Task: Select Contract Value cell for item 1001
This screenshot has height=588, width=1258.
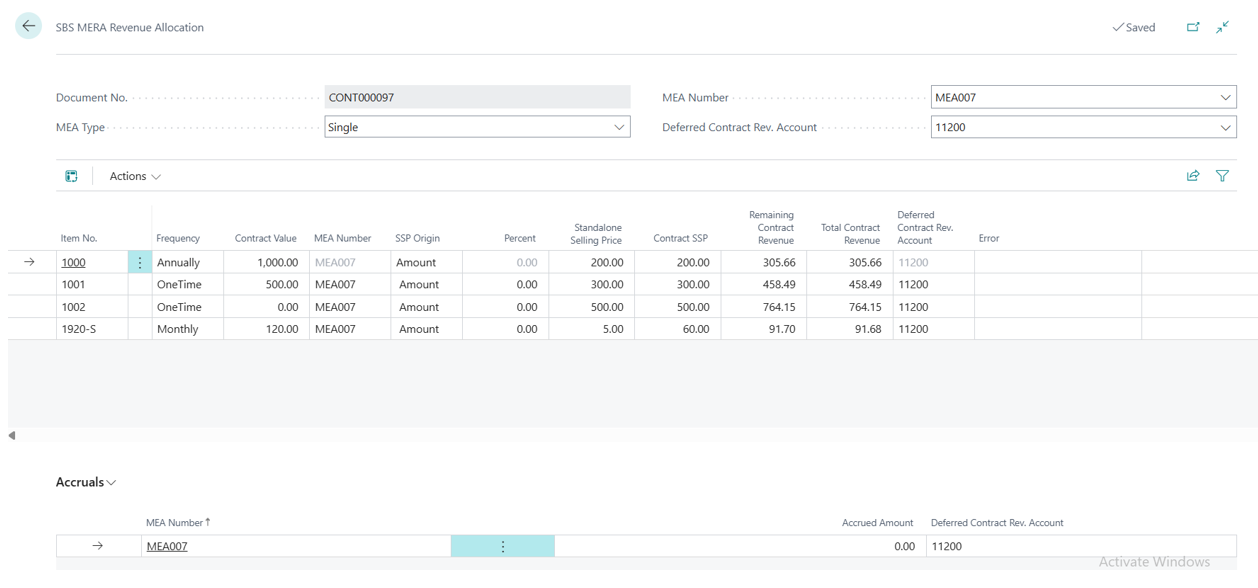Action: (x=266, y=285)
